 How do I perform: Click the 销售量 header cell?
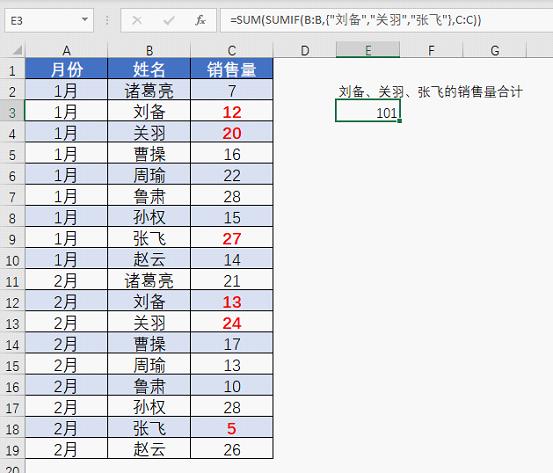pyautogui.click(x=232, y=68)
